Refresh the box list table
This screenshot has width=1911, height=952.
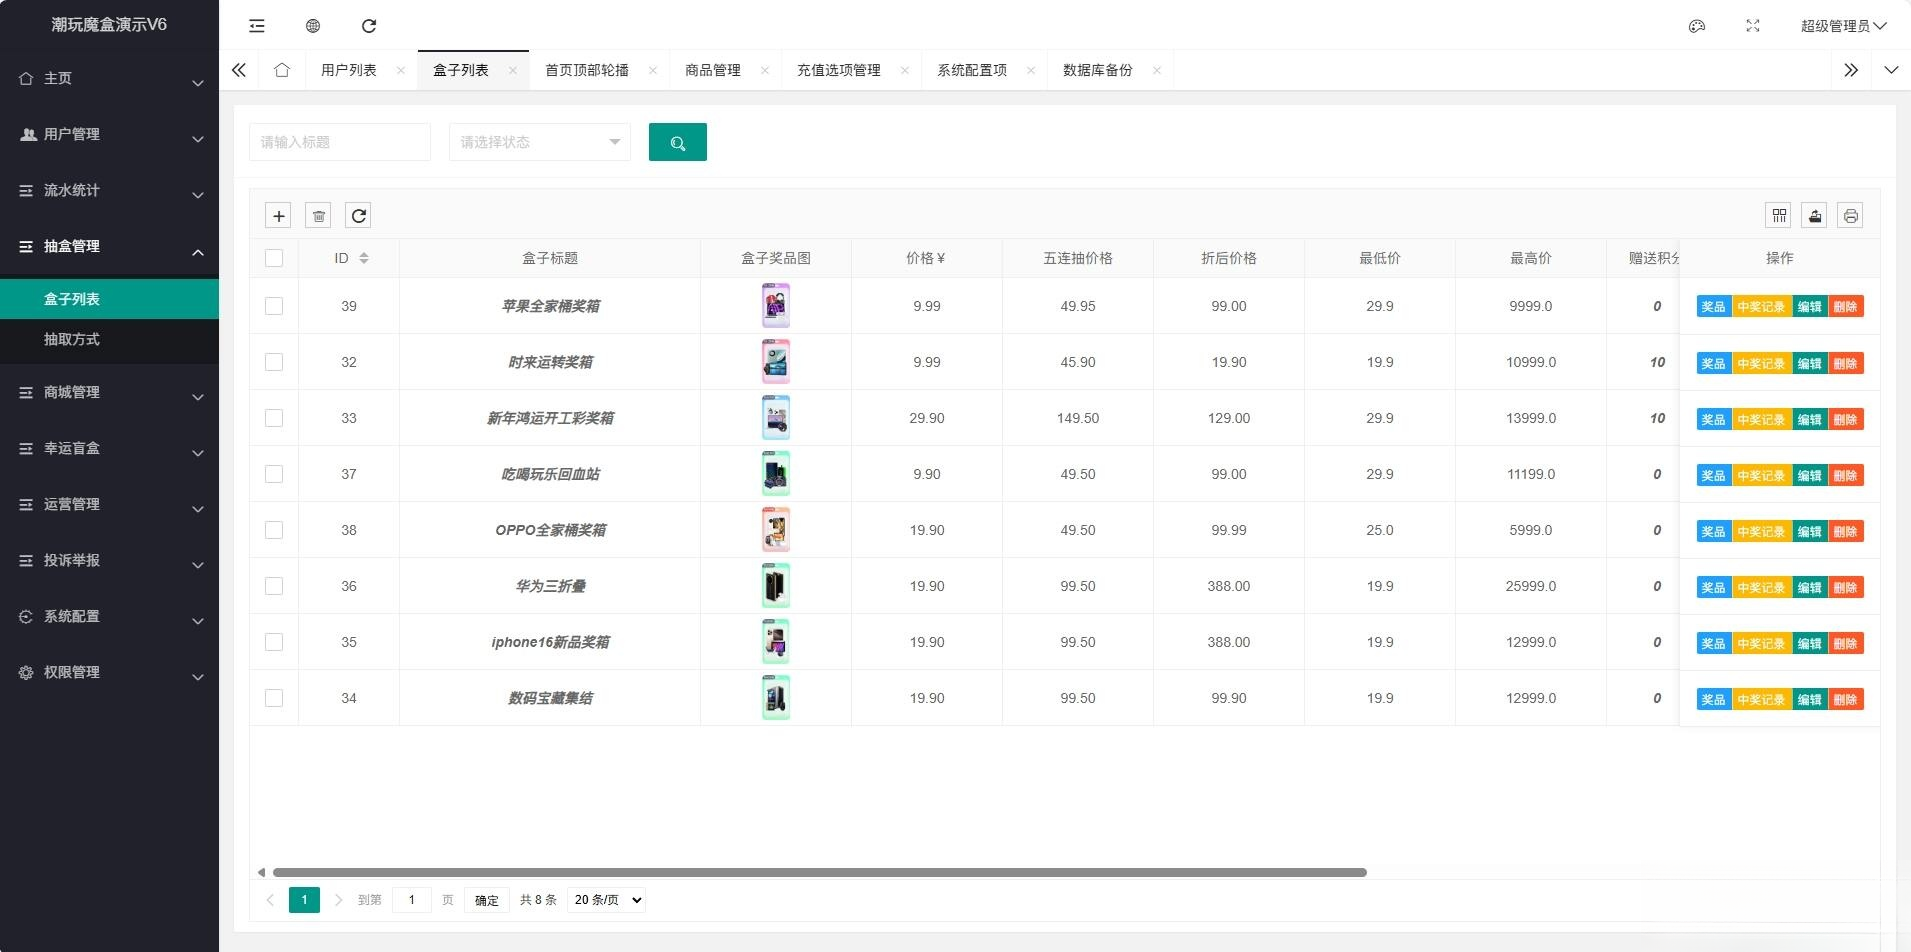pyautogui.click(x=358, y=215)
